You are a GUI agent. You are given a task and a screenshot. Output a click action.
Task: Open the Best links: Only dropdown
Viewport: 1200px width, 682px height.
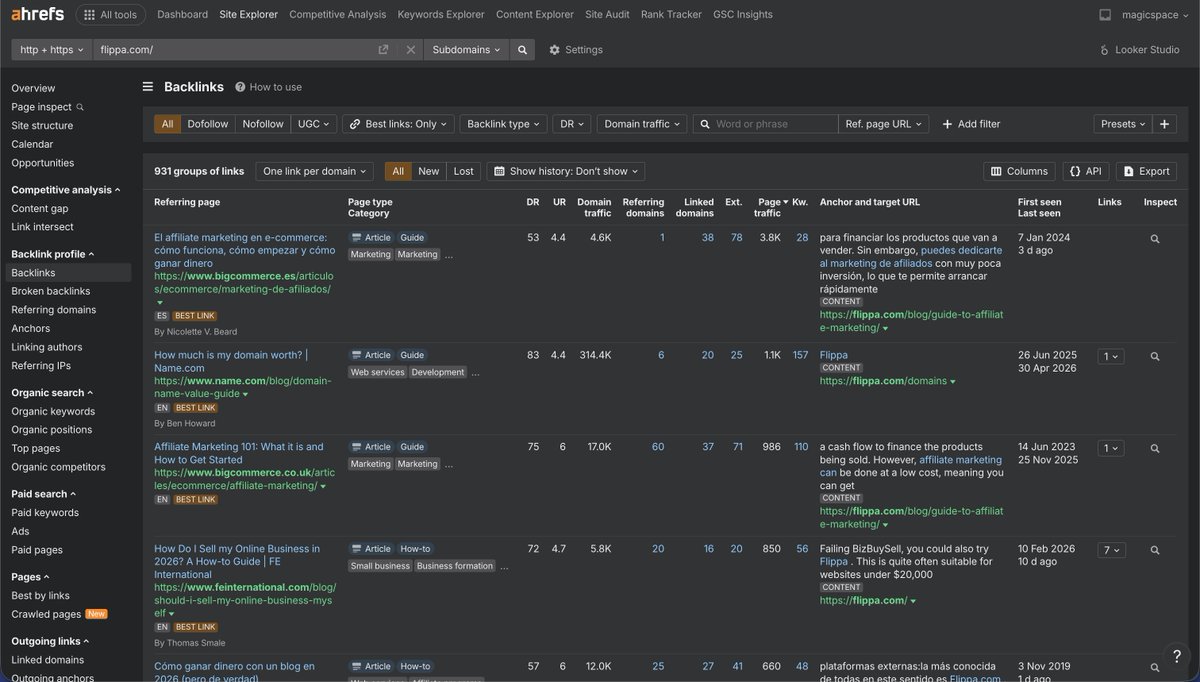click(398, 124)
